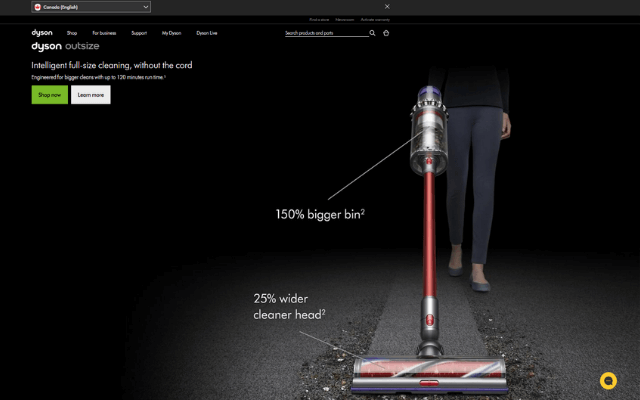Viewport: 640px width, 400px height.
Task: Click the Canada flag icon in region selector
Action: point(38,7)
